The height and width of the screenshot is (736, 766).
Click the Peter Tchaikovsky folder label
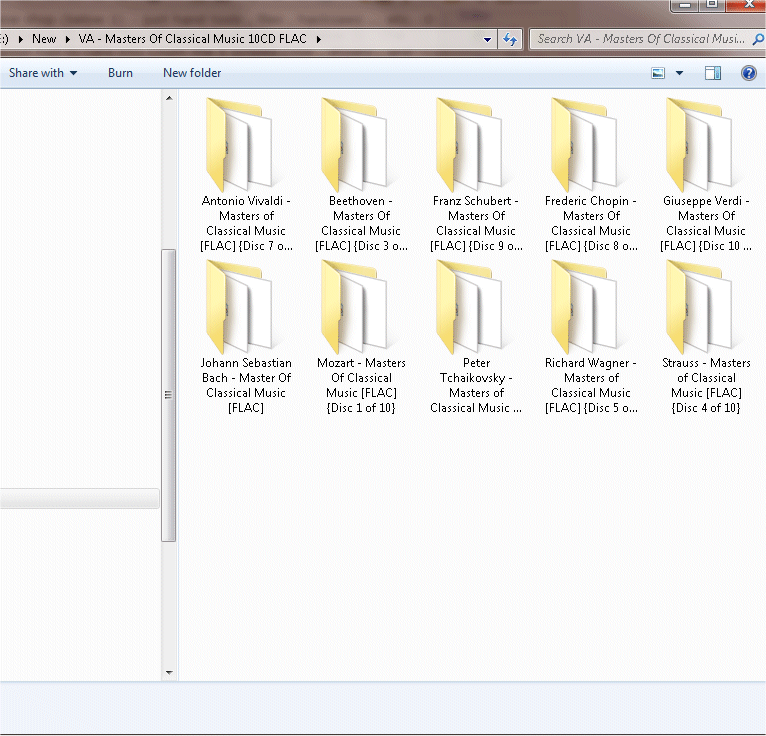coord(476,385)
